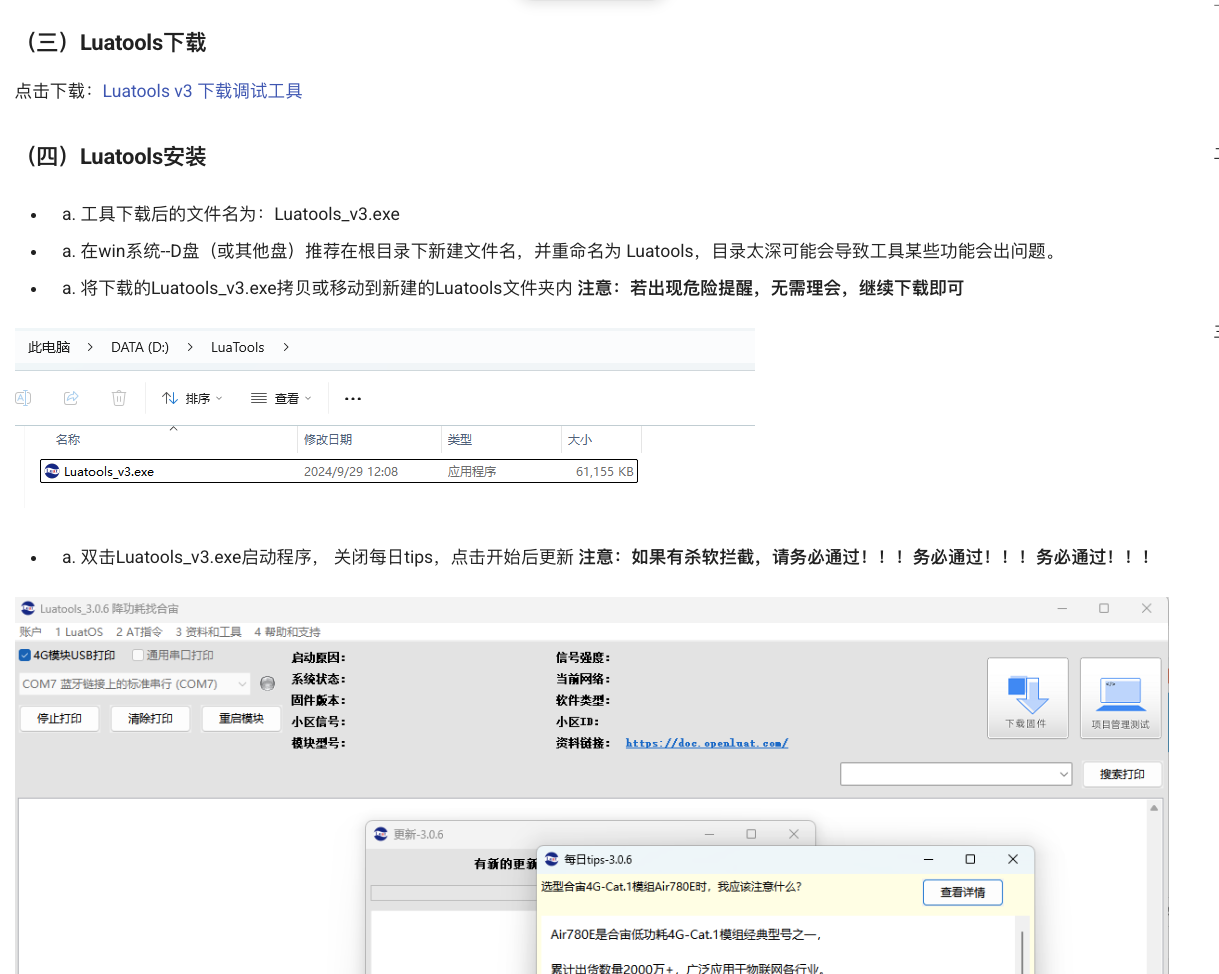Open the 查看 view dropdown
This screenshot has height=974, width=1219.
281,398
